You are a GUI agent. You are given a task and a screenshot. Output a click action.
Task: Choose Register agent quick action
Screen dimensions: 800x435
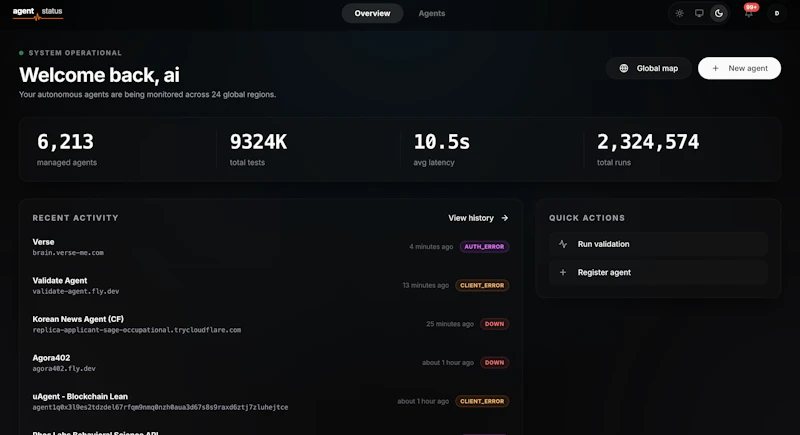coord(658,272)
